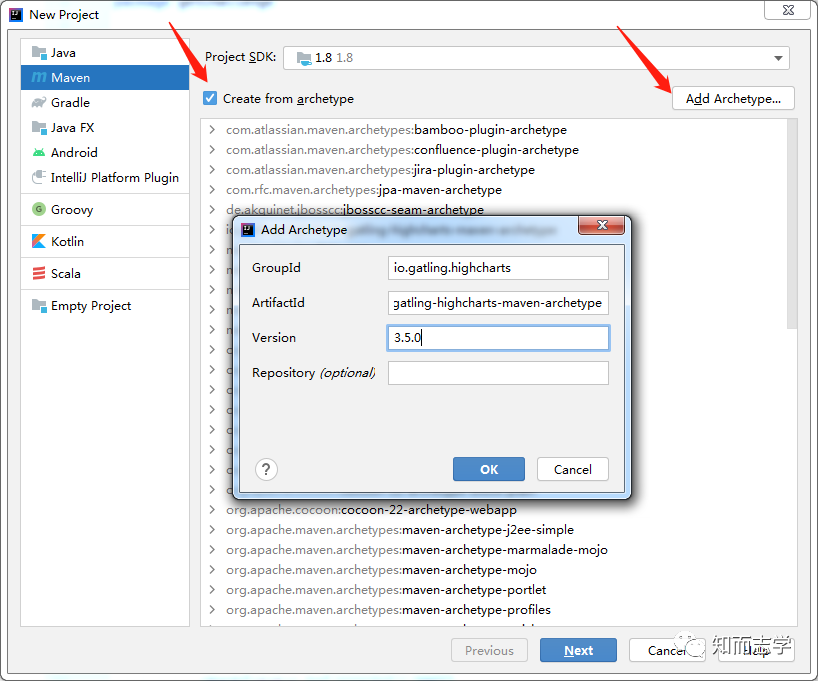This screenshot has height=681, width=818.
Task: Pick the Kotlin project type
Action: pos(105,242)
